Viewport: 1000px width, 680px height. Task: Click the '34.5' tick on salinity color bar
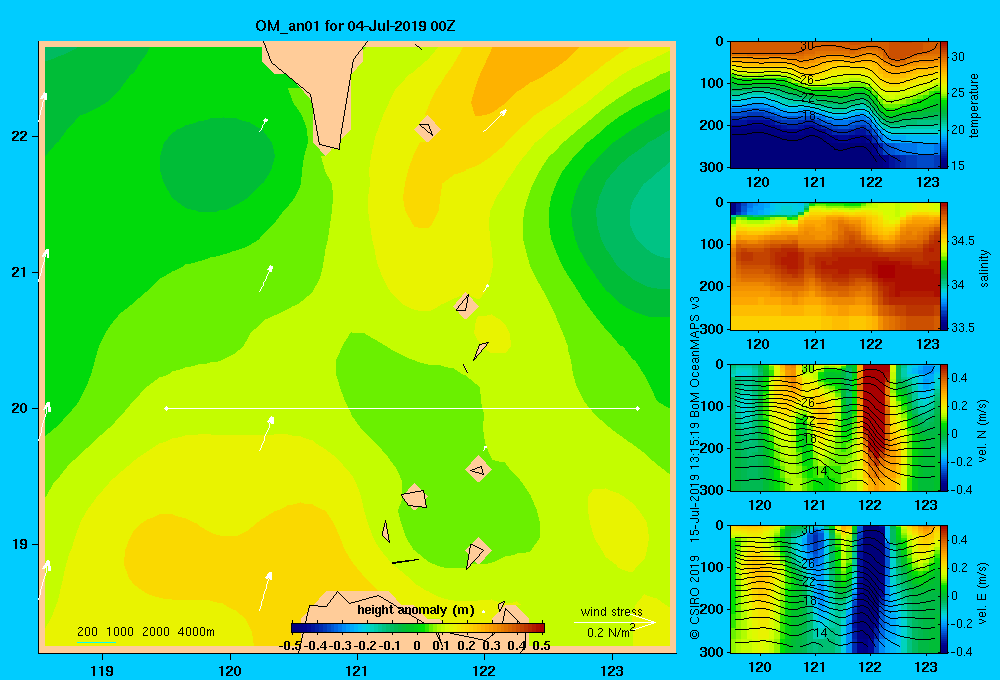(962, 240)
